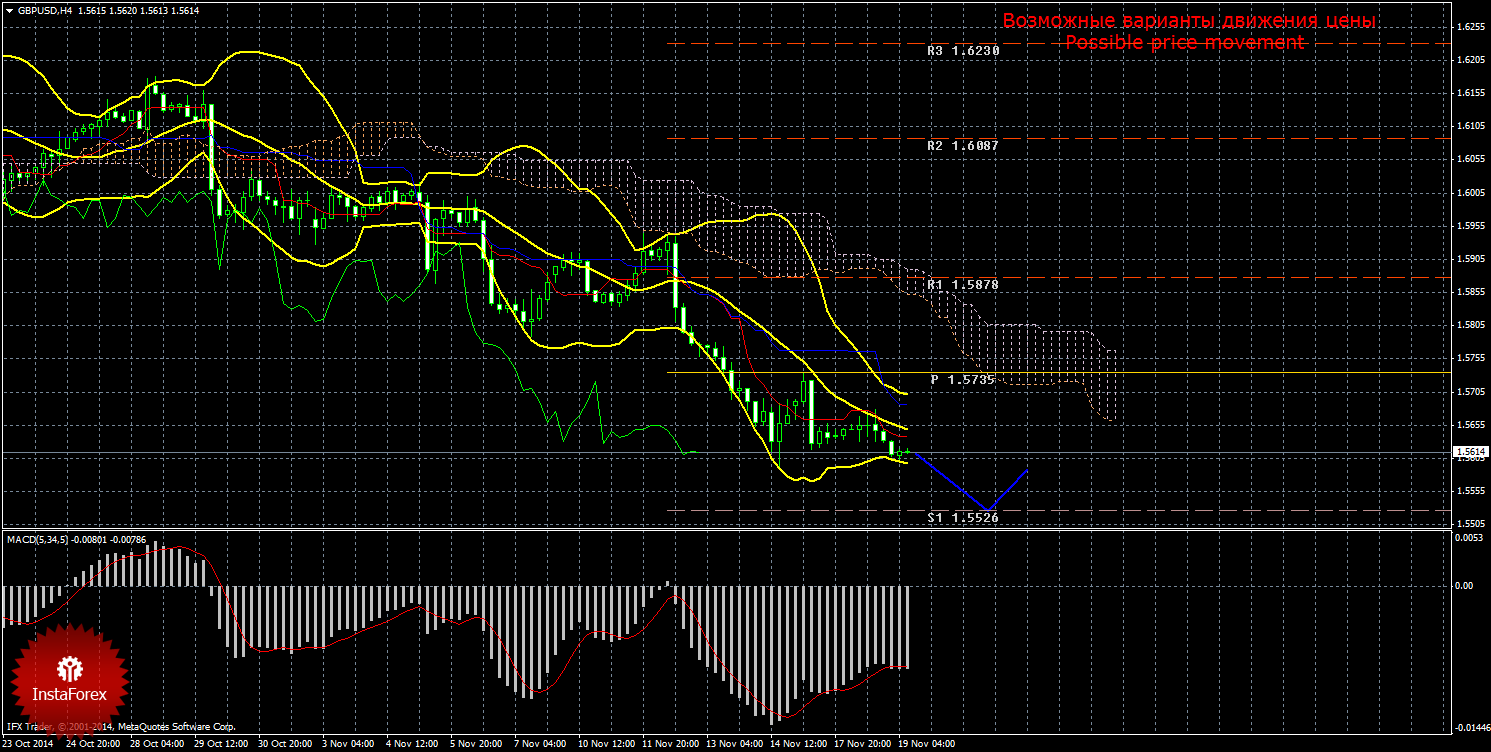
Task: Click the GBPUSD,H4 chart title text
Action: [x=43, y=9]
